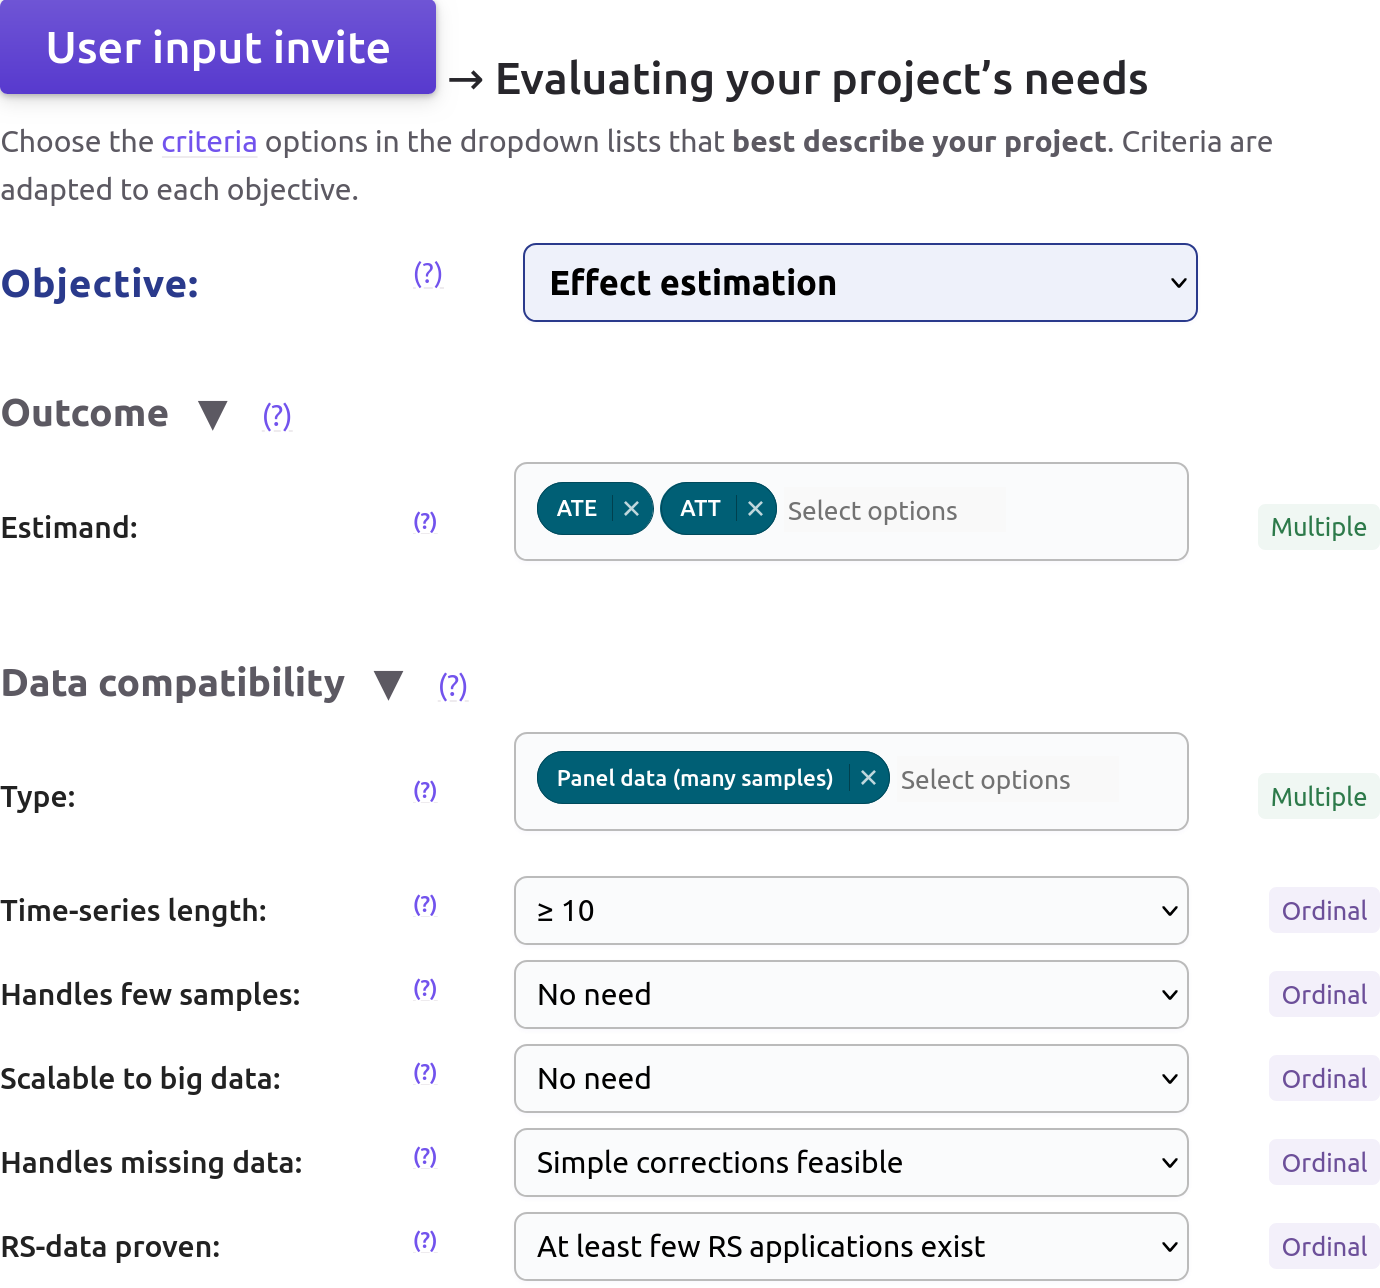
Task: Click the Multiple badge beside Estimand
Action: pyautogui.click(x=1318, y=527)
